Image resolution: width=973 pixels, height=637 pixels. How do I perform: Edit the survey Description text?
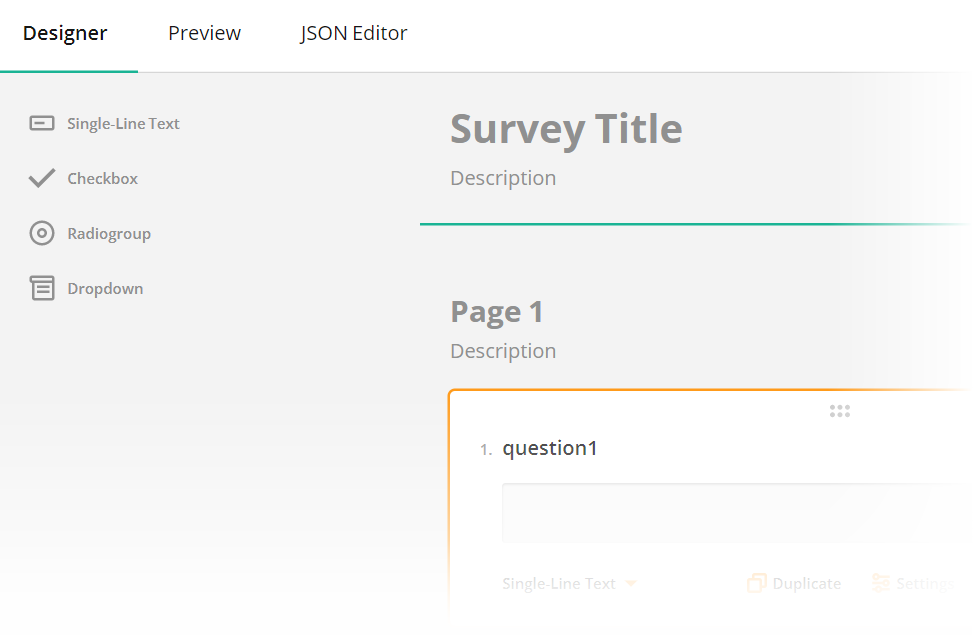click(503, 177)
